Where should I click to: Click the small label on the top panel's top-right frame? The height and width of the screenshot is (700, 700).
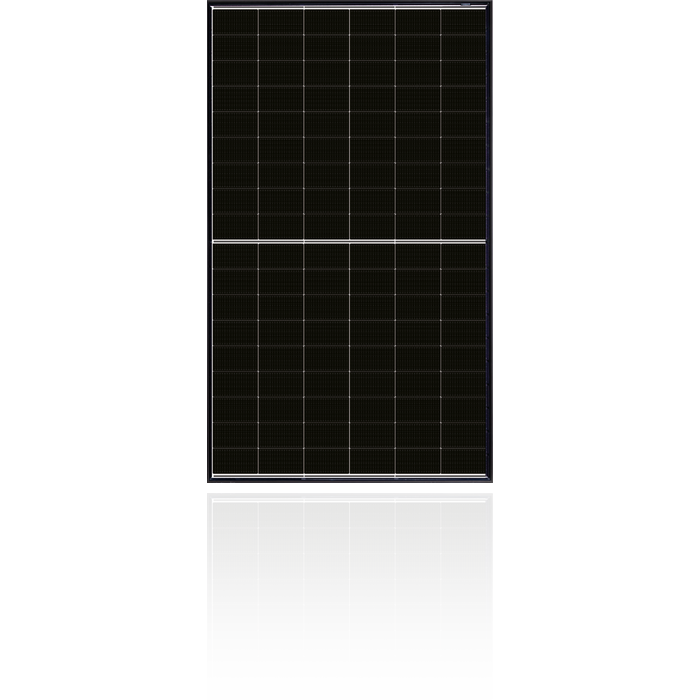pyautogui.click(x=466, y=5)
